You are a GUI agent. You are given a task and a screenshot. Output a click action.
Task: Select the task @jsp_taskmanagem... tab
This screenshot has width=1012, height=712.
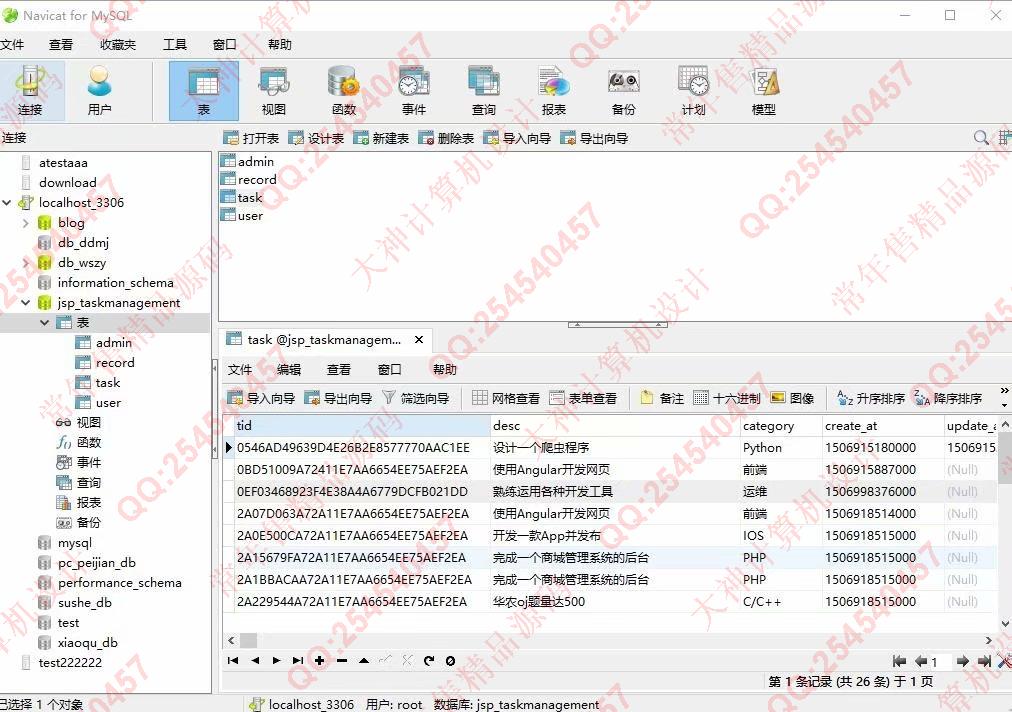coord(324,340)
